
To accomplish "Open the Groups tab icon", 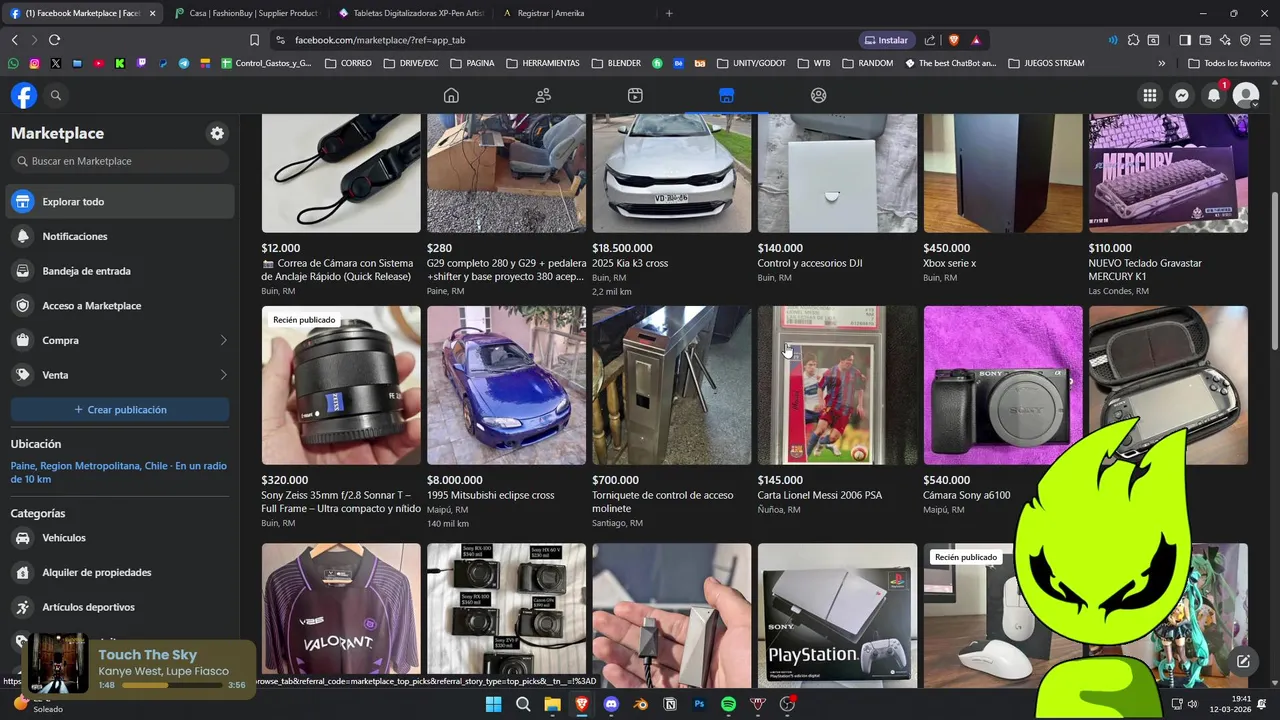I will (x=819, y=95).
